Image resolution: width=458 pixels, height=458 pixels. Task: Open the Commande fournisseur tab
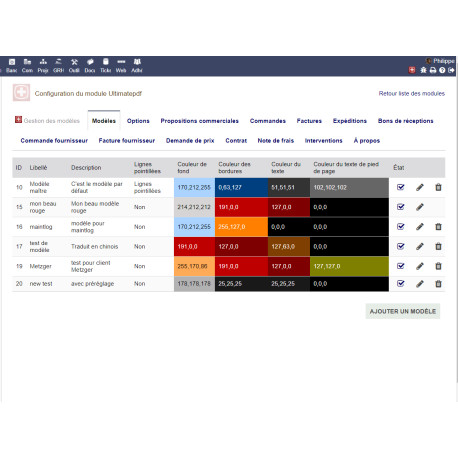point(54,141)
